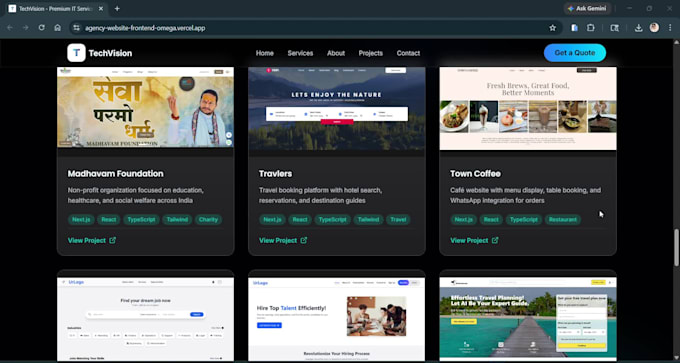Click the Restaurant tag on Town Coffee
The width and height of the screenshot is (680, 363).
coord(563,219)
